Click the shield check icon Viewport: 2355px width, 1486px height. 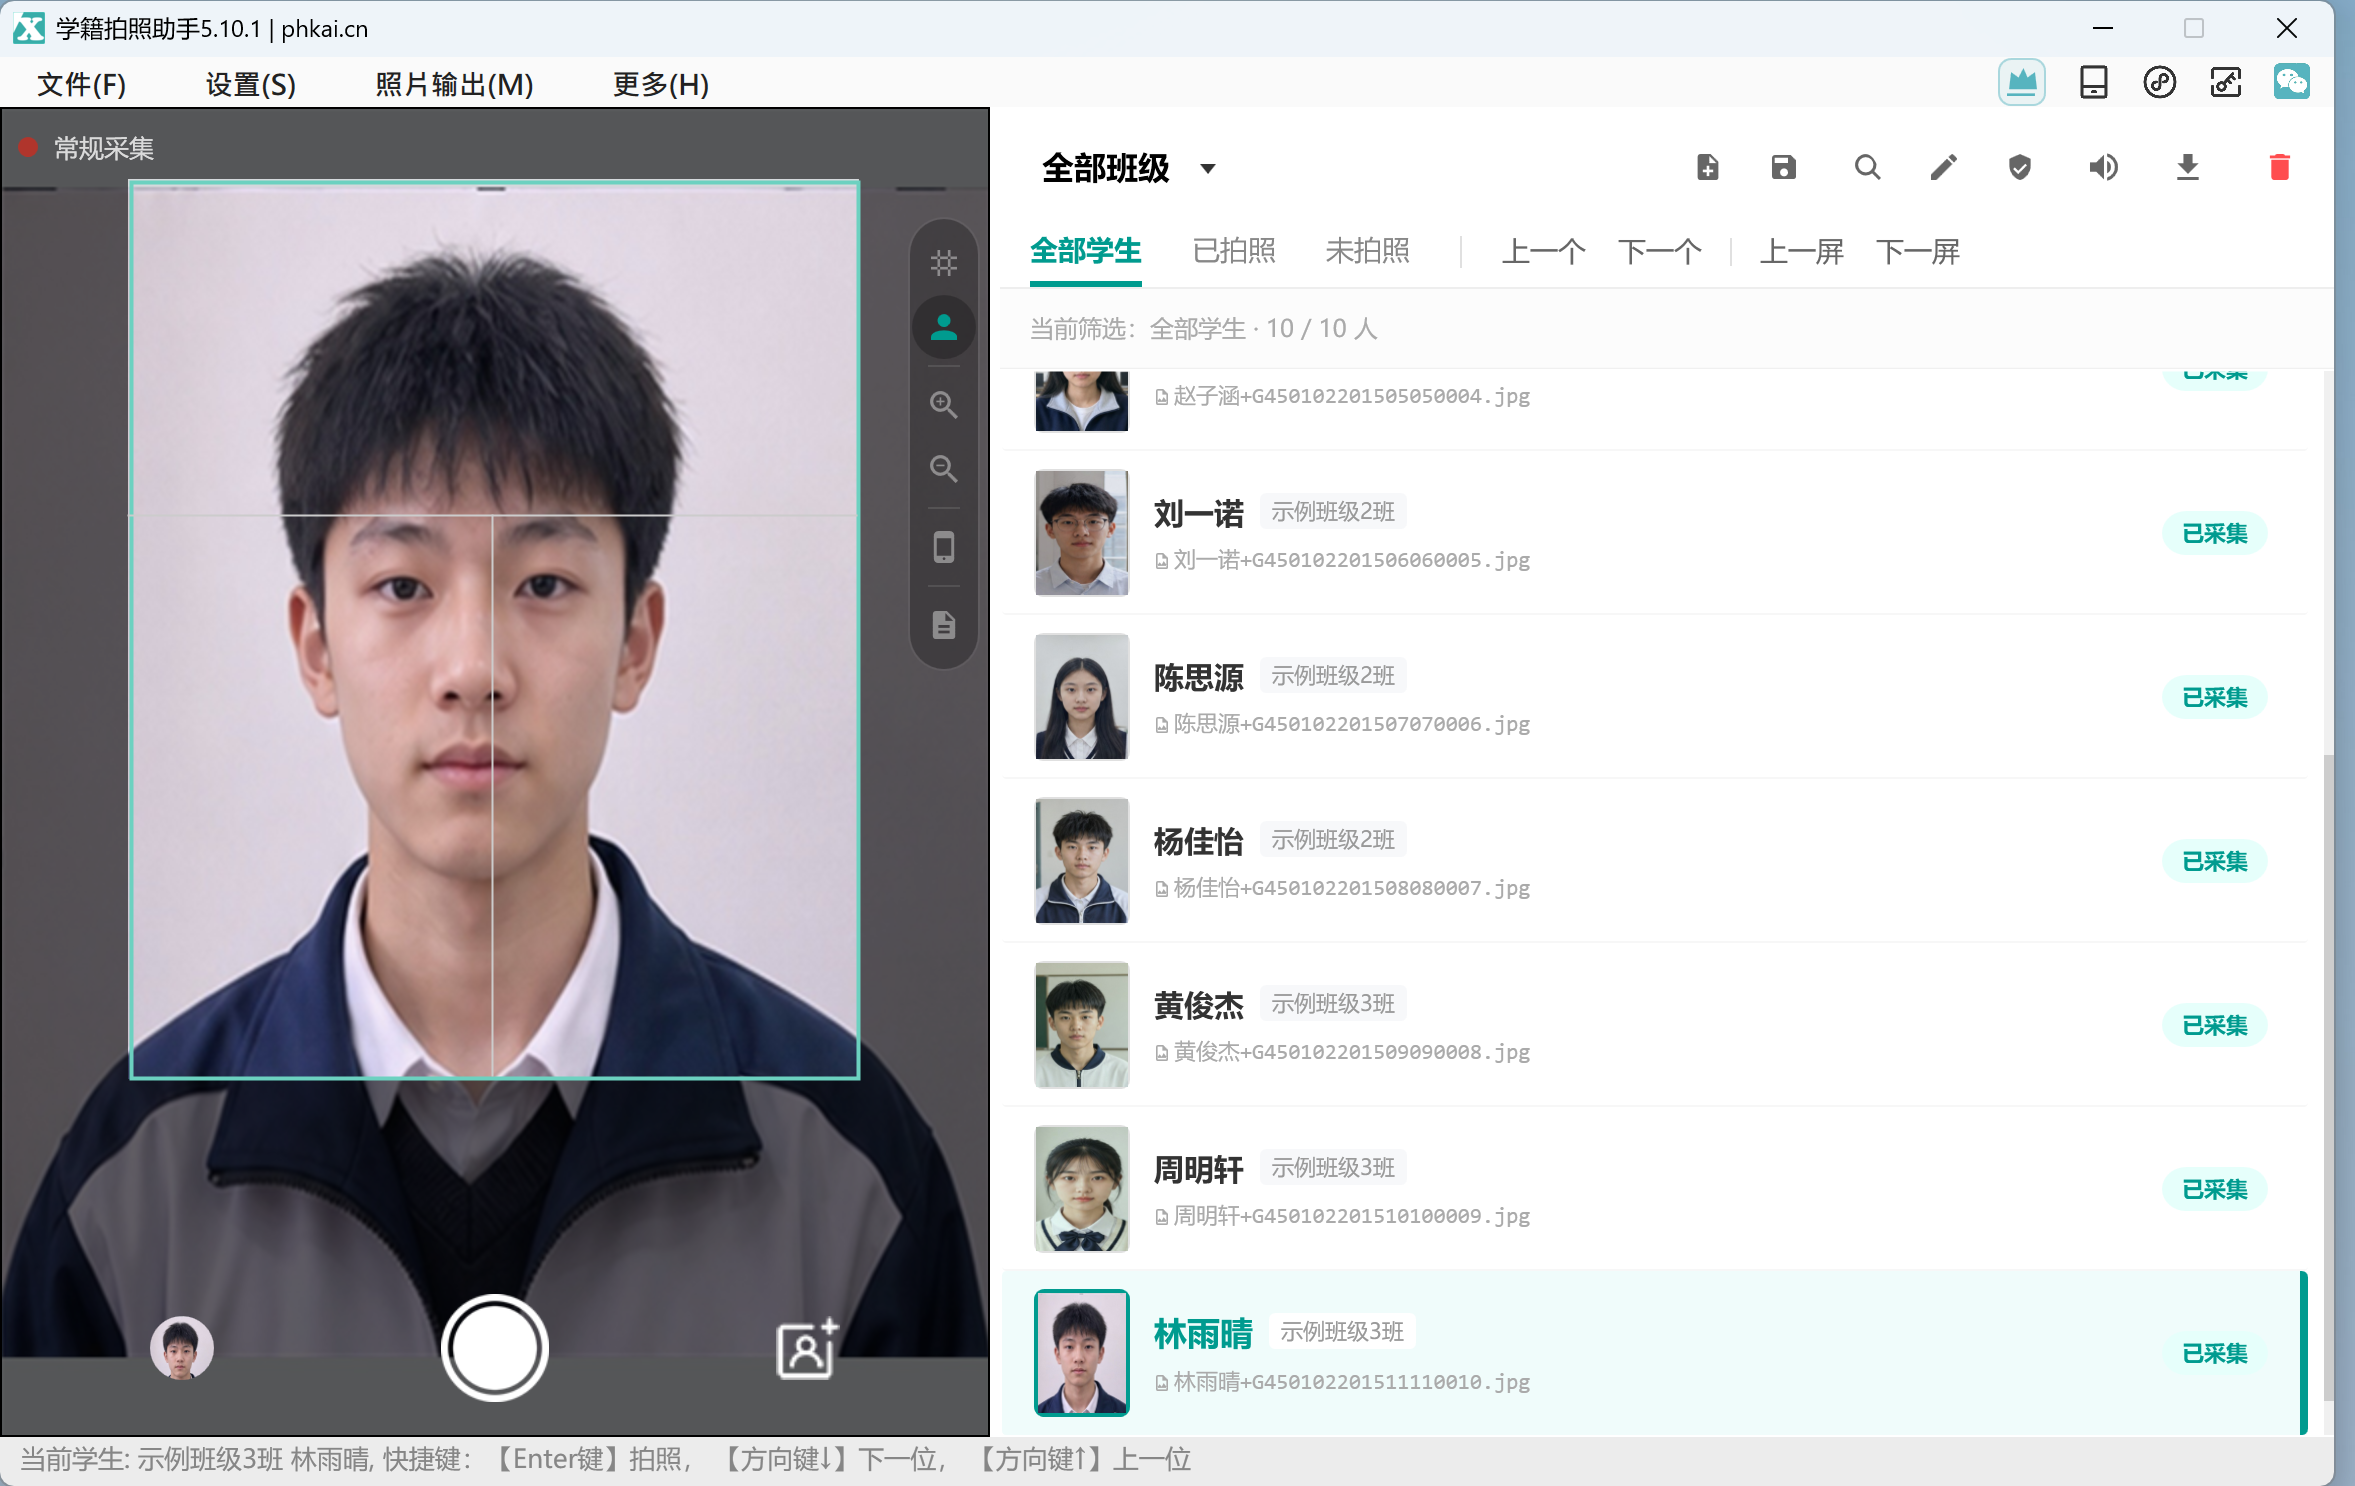pos(2019,167)
